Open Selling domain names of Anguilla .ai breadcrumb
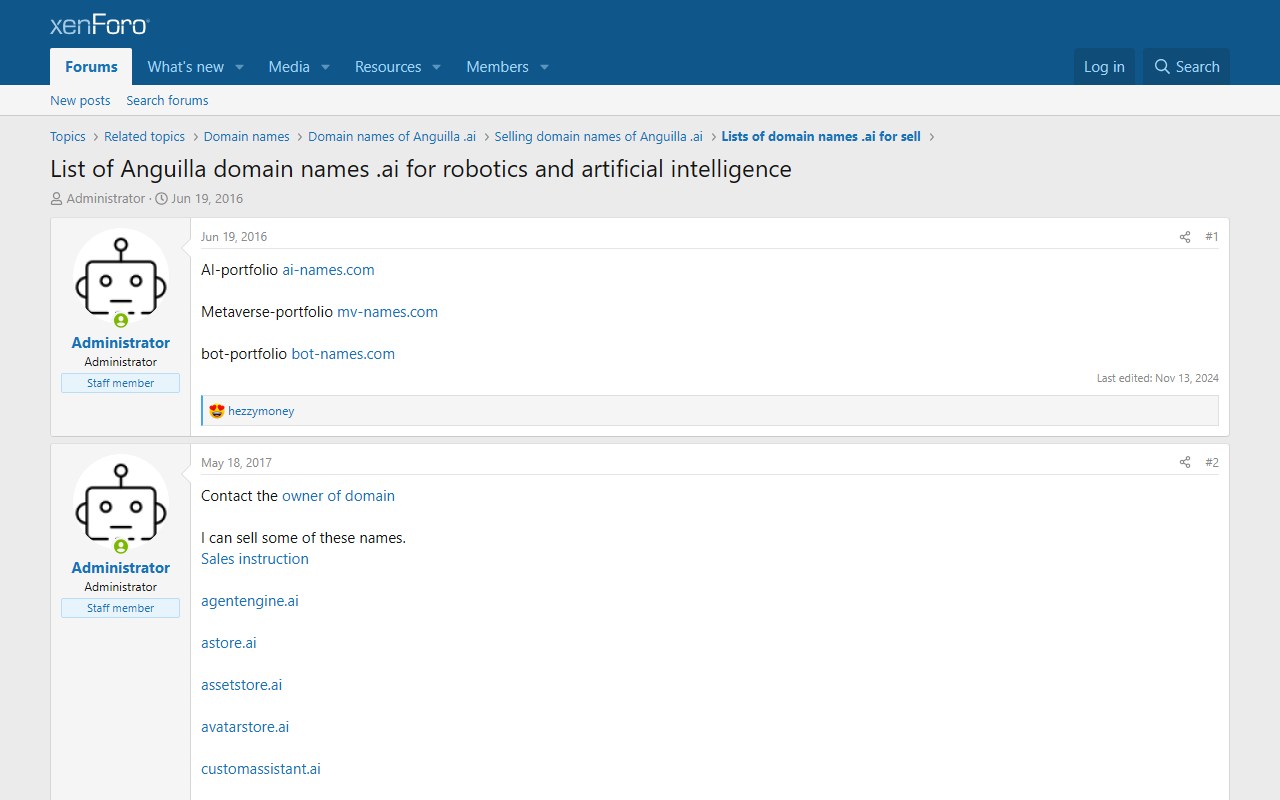The width and height of the screenshot is (1280, 800). [x=598, y=136]
